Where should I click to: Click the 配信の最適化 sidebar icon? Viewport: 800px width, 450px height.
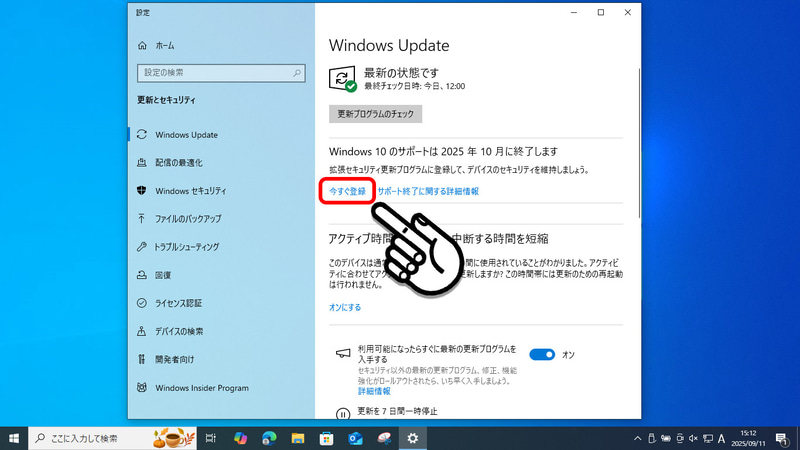tap(142, 163)
